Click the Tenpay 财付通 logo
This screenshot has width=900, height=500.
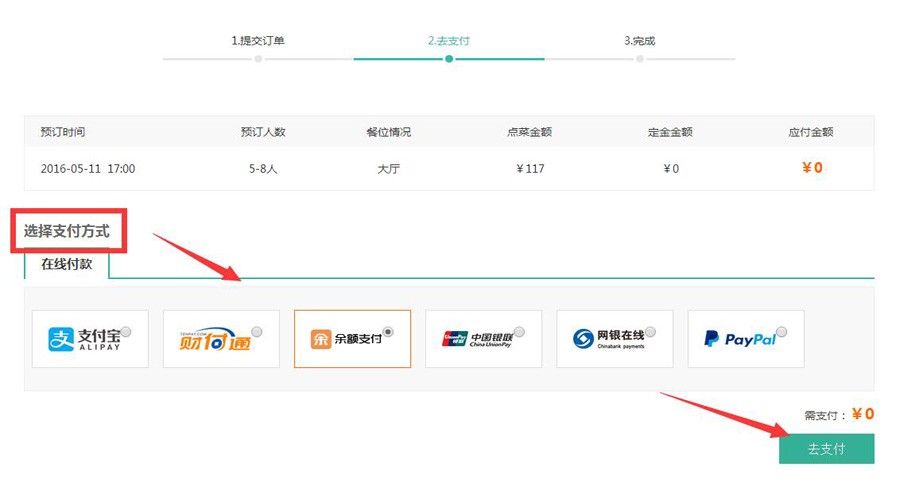(x=215, y=340)
